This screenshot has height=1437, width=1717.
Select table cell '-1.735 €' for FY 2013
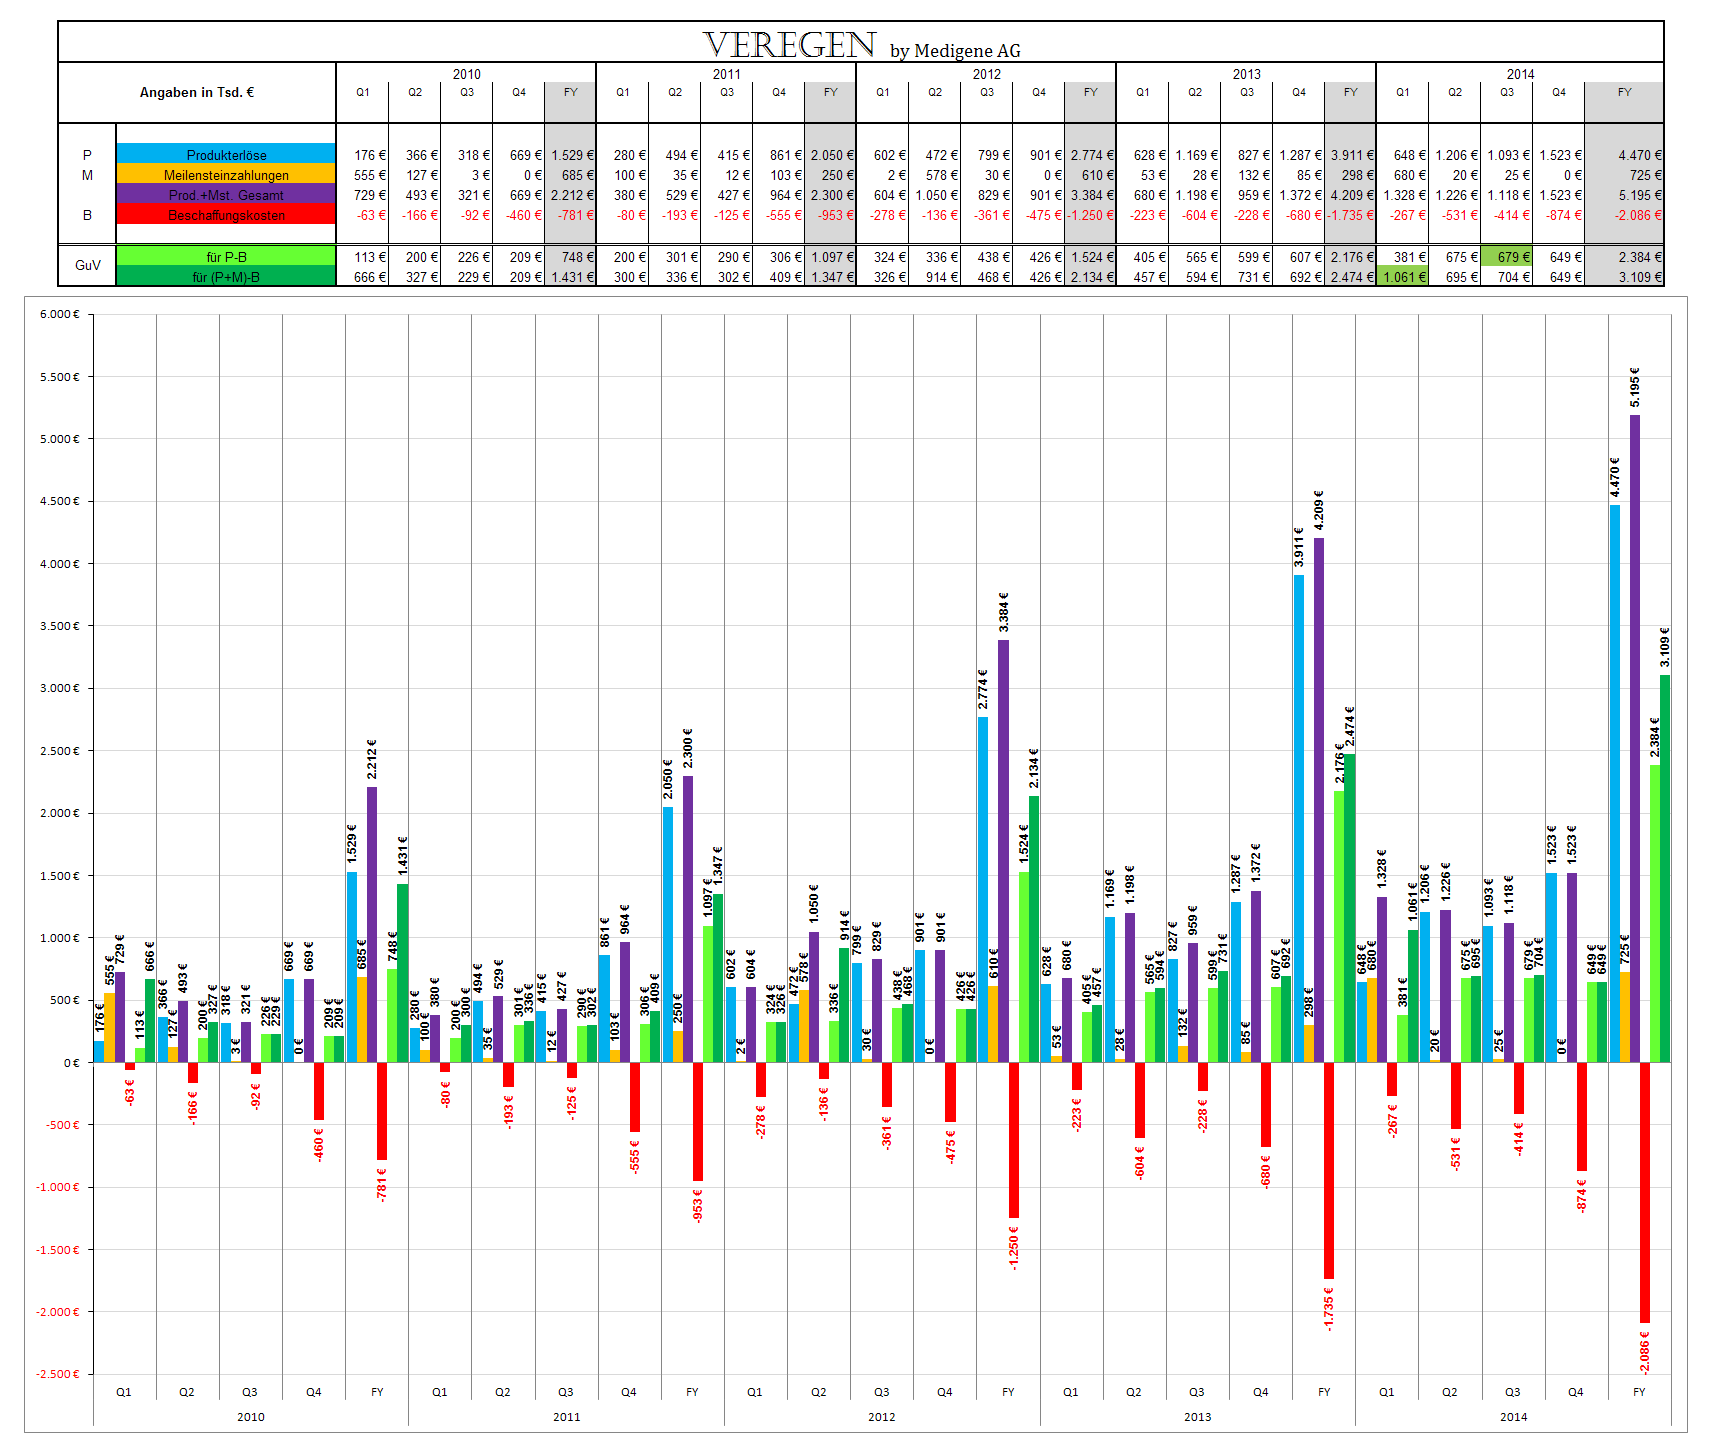pyautogui.click(x=1351, y=215)
